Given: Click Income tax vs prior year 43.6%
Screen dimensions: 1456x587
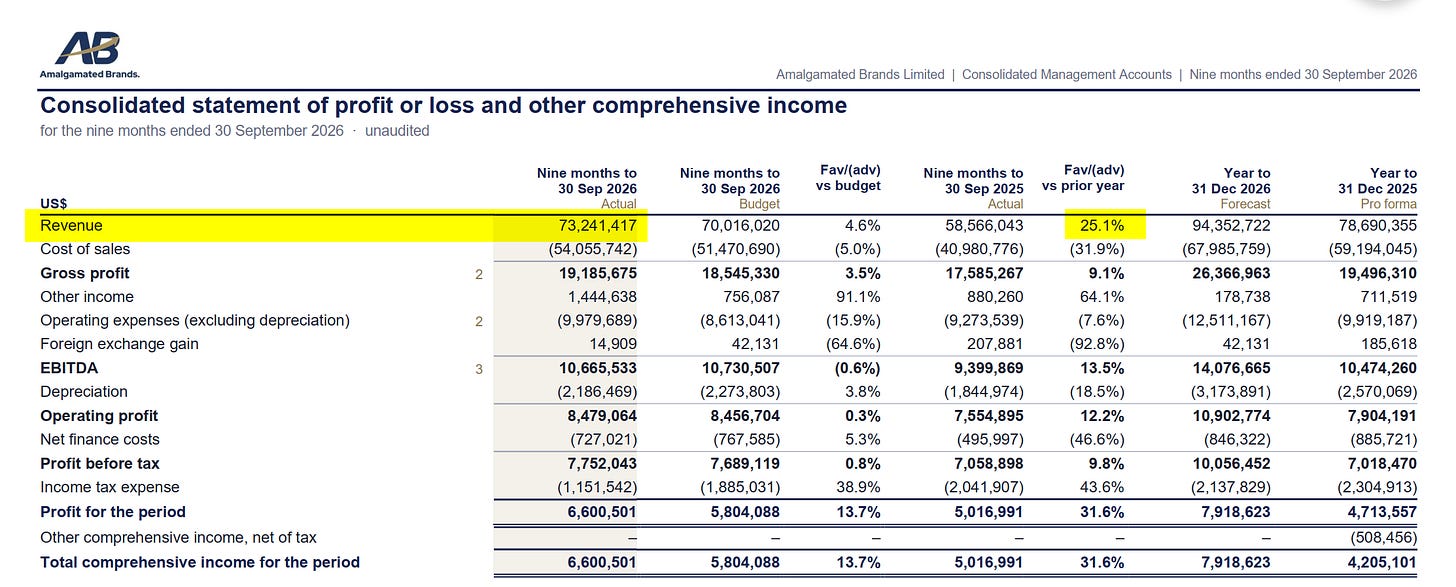Looking at the screenshot, I should (1104, 487).
